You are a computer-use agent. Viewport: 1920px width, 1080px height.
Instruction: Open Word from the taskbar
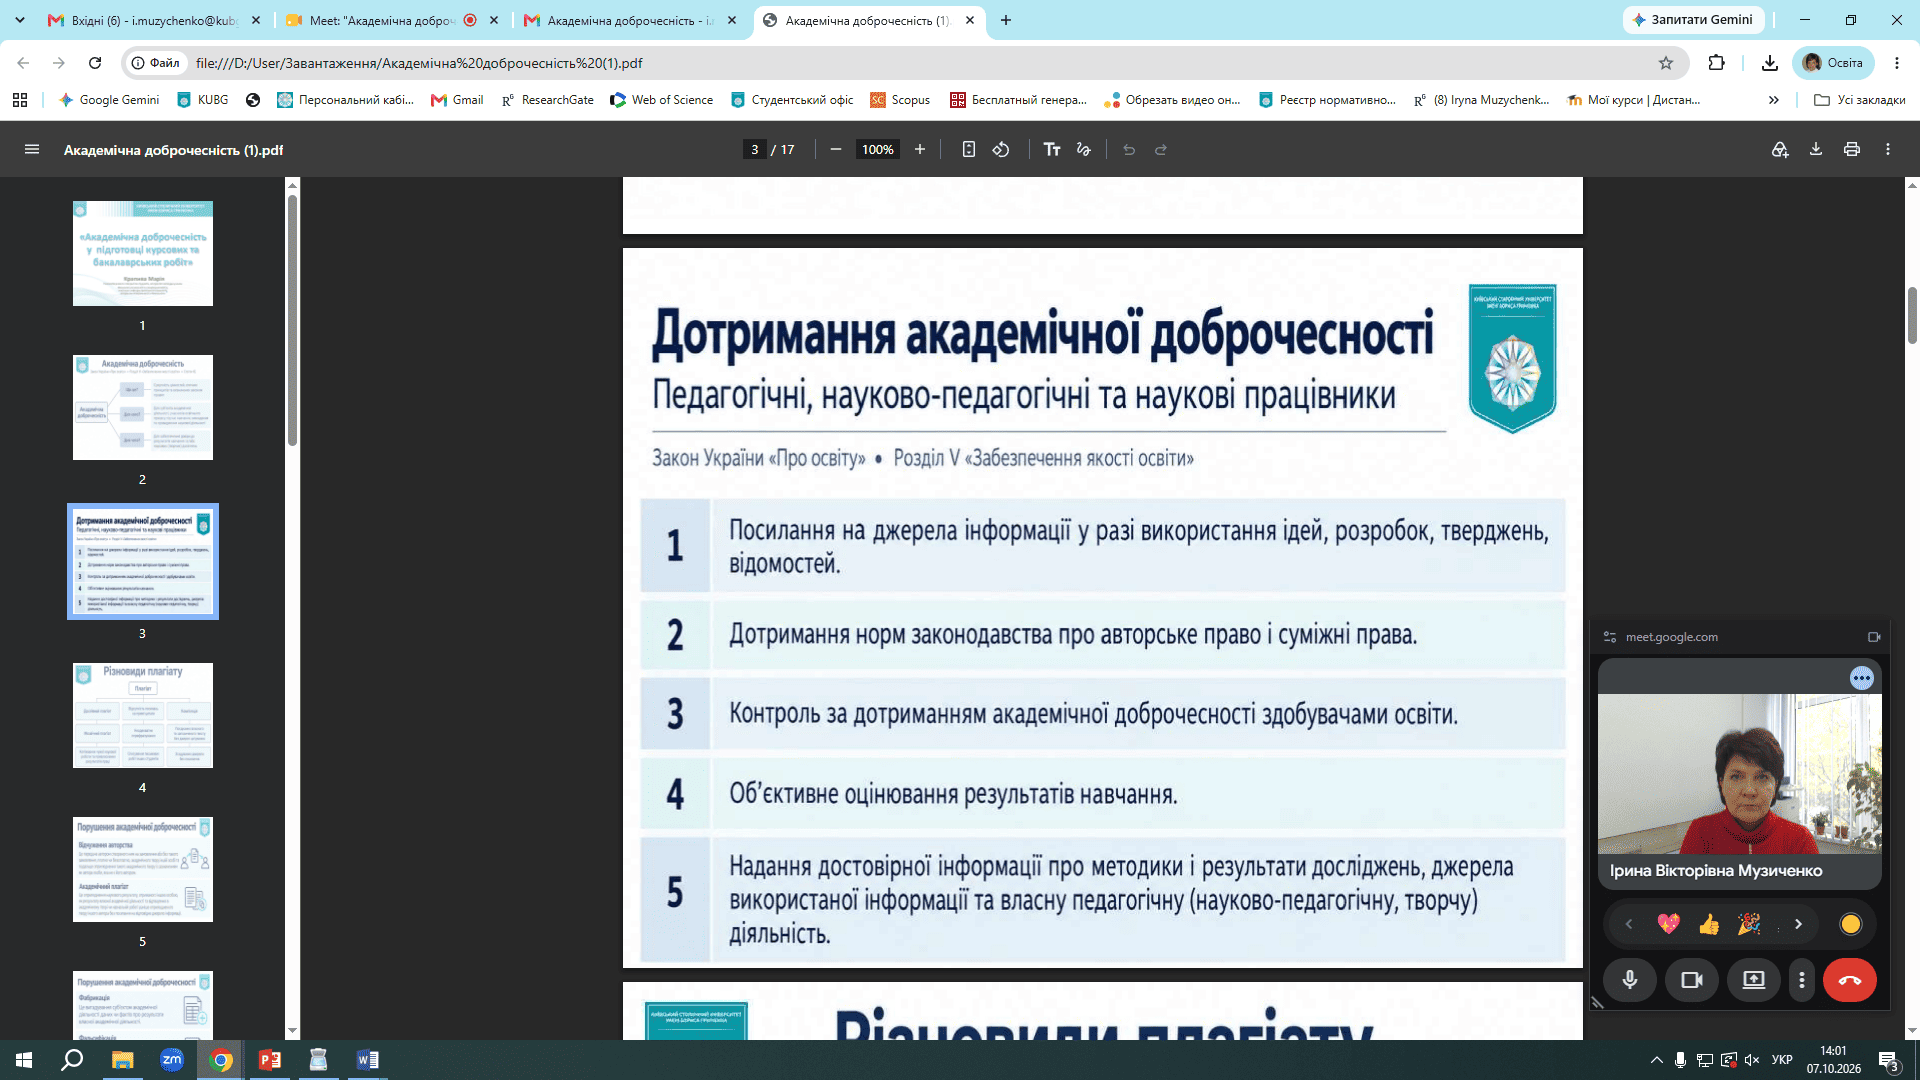pyautogui.click(x=367, y=1060)
